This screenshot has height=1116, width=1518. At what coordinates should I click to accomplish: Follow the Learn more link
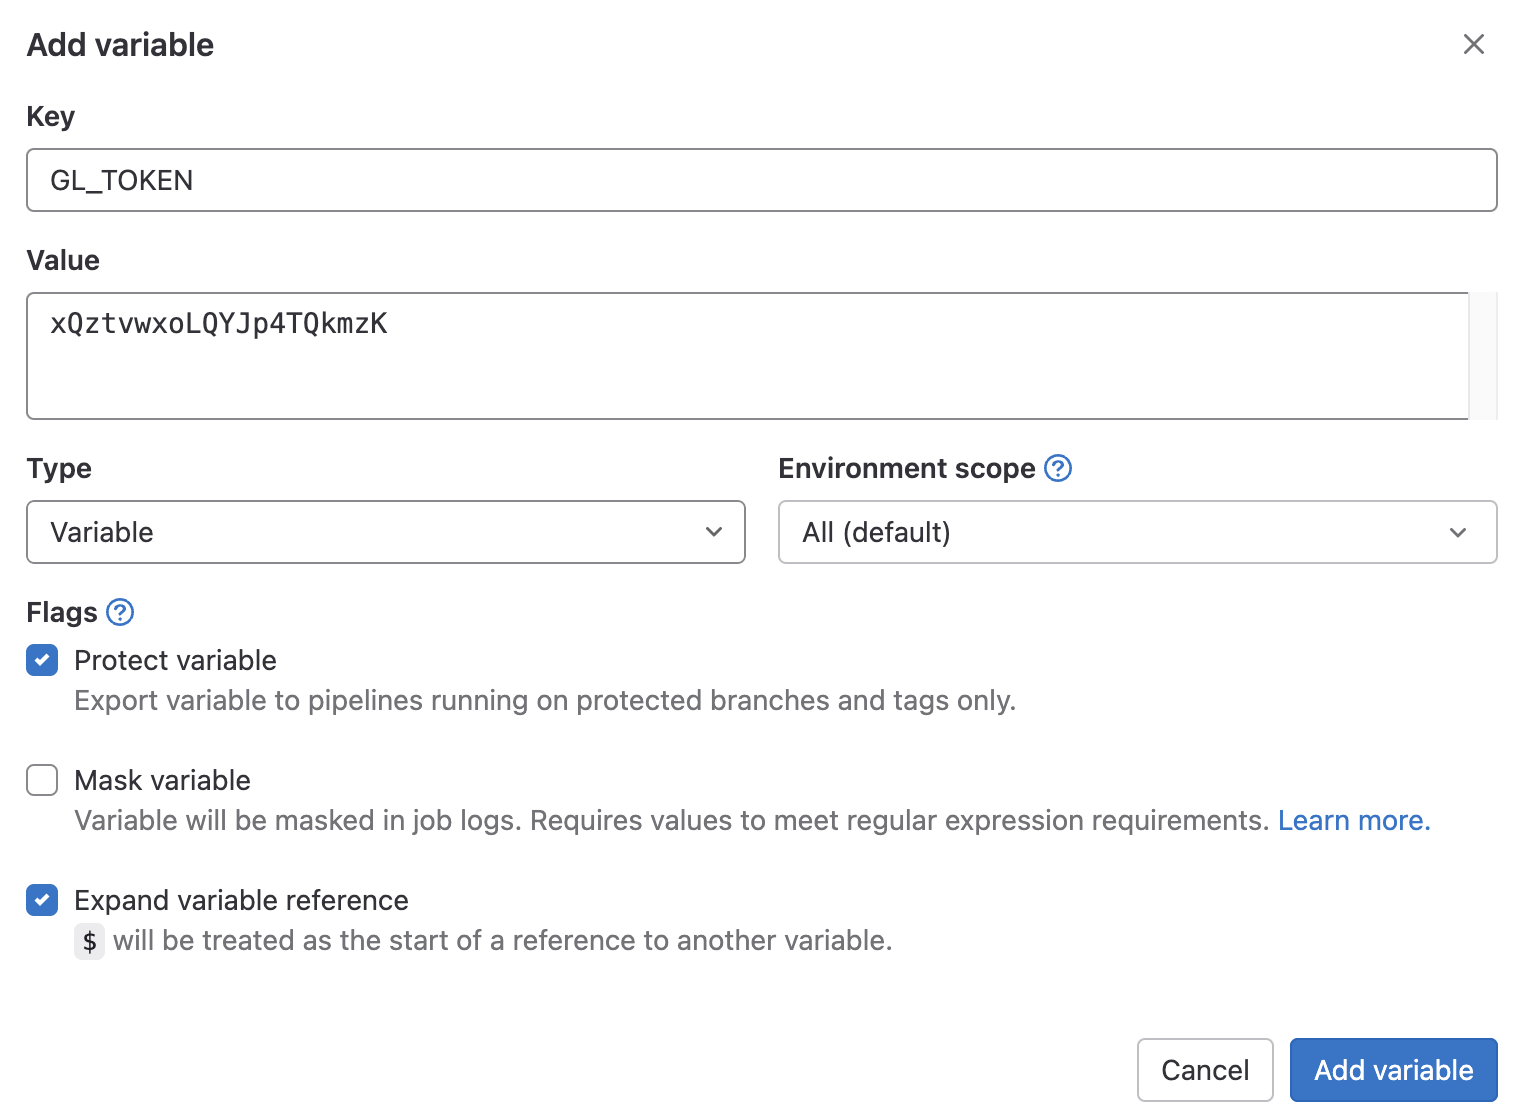click(1353, 820)
